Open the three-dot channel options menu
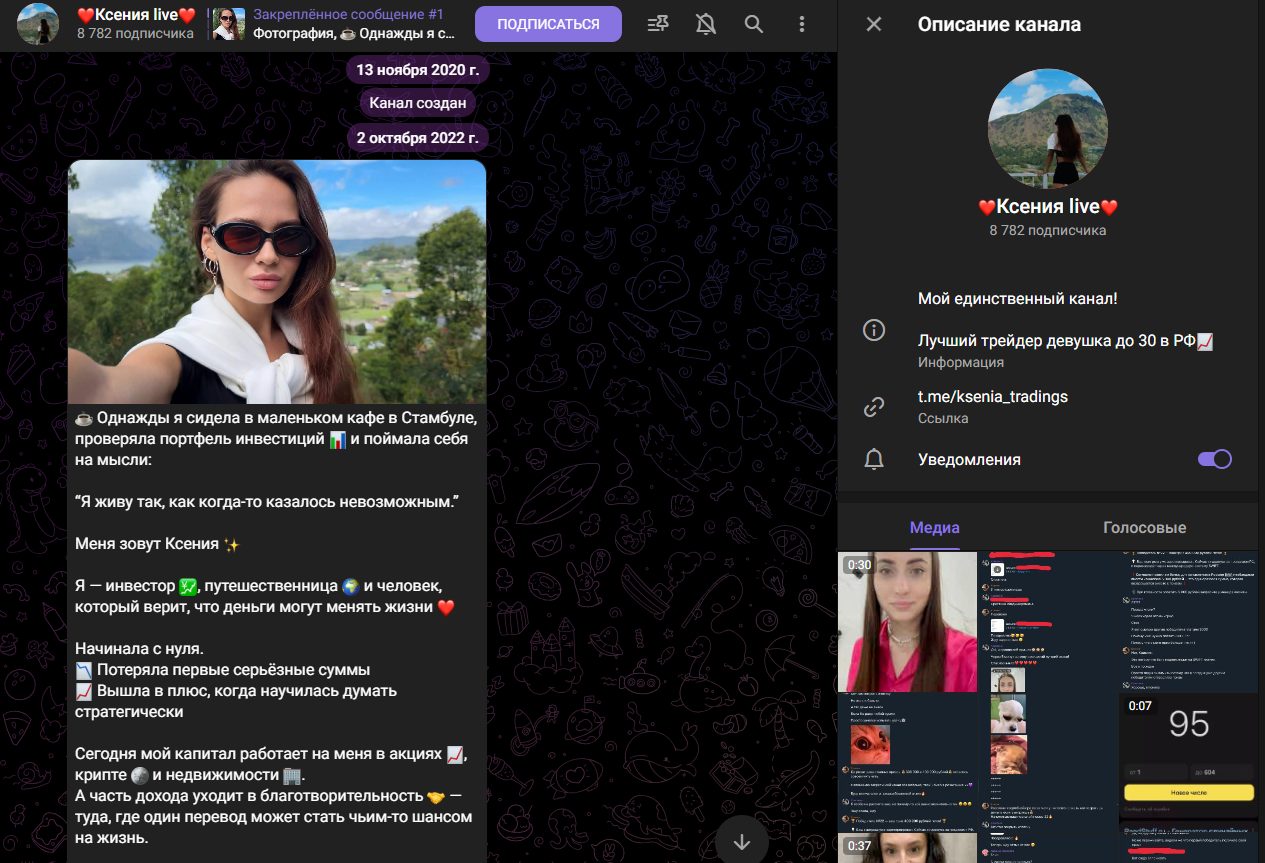 click(x=802, y=23)
